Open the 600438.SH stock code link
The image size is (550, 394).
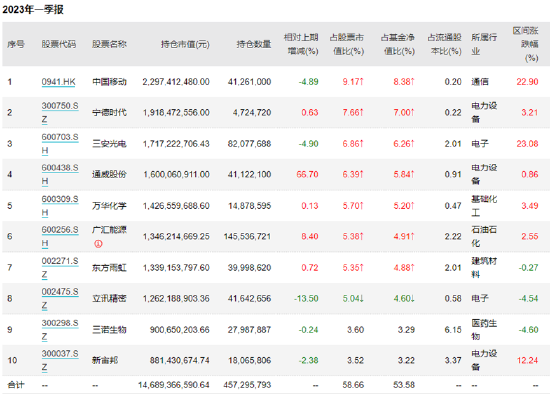pyautogui.click(x=60, y=174)
